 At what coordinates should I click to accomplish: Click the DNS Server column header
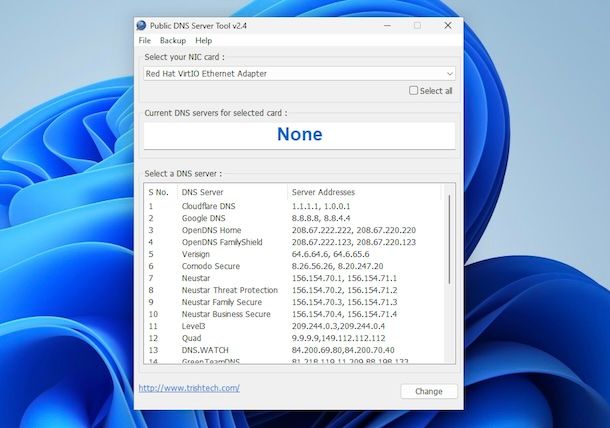pyautogui.click(x=232, y=192)
